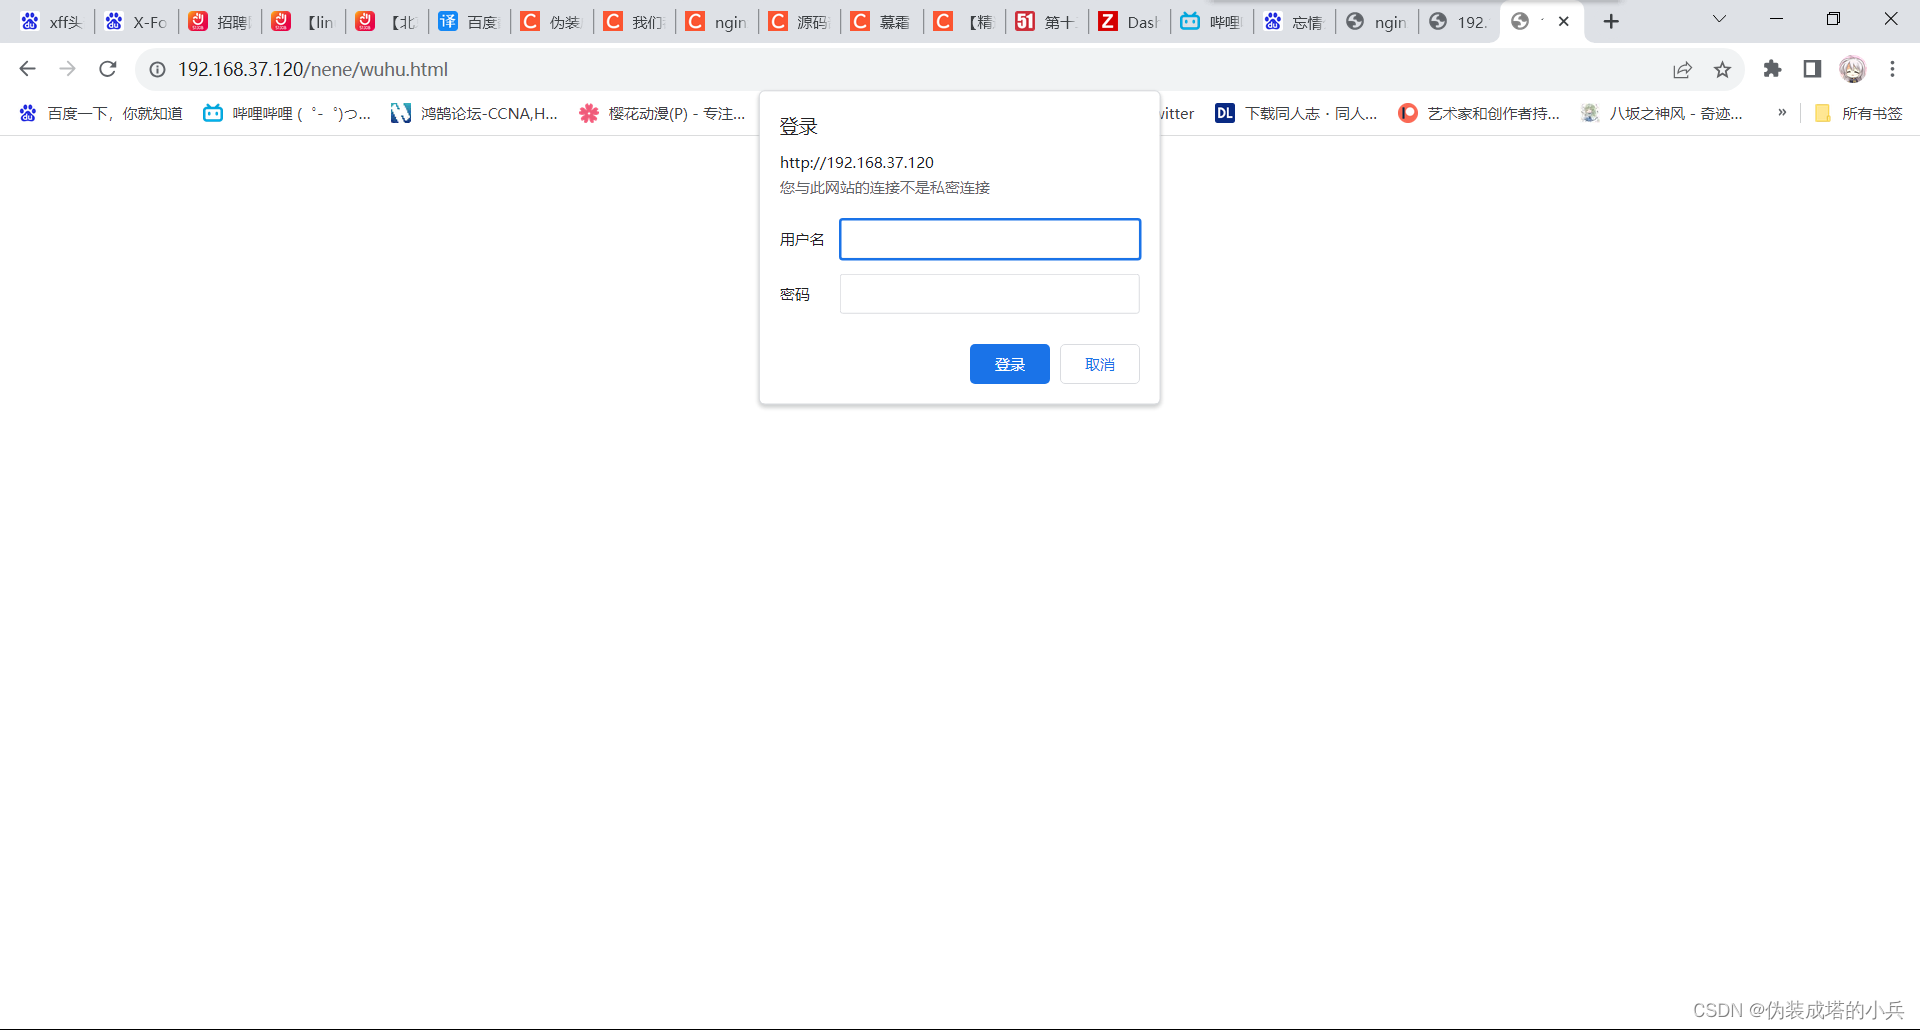This screenshot has width=1920, height=1030.
Task: Open the 哔哩哔哩 bookmark
Action: click(x=286, y=113)
